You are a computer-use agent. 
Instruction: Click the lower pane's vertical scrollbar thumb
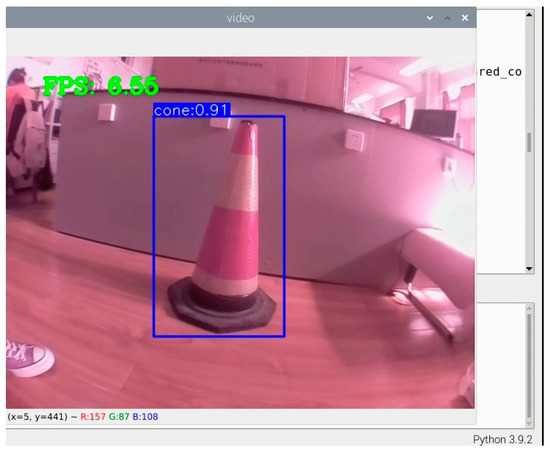[529, 365]
